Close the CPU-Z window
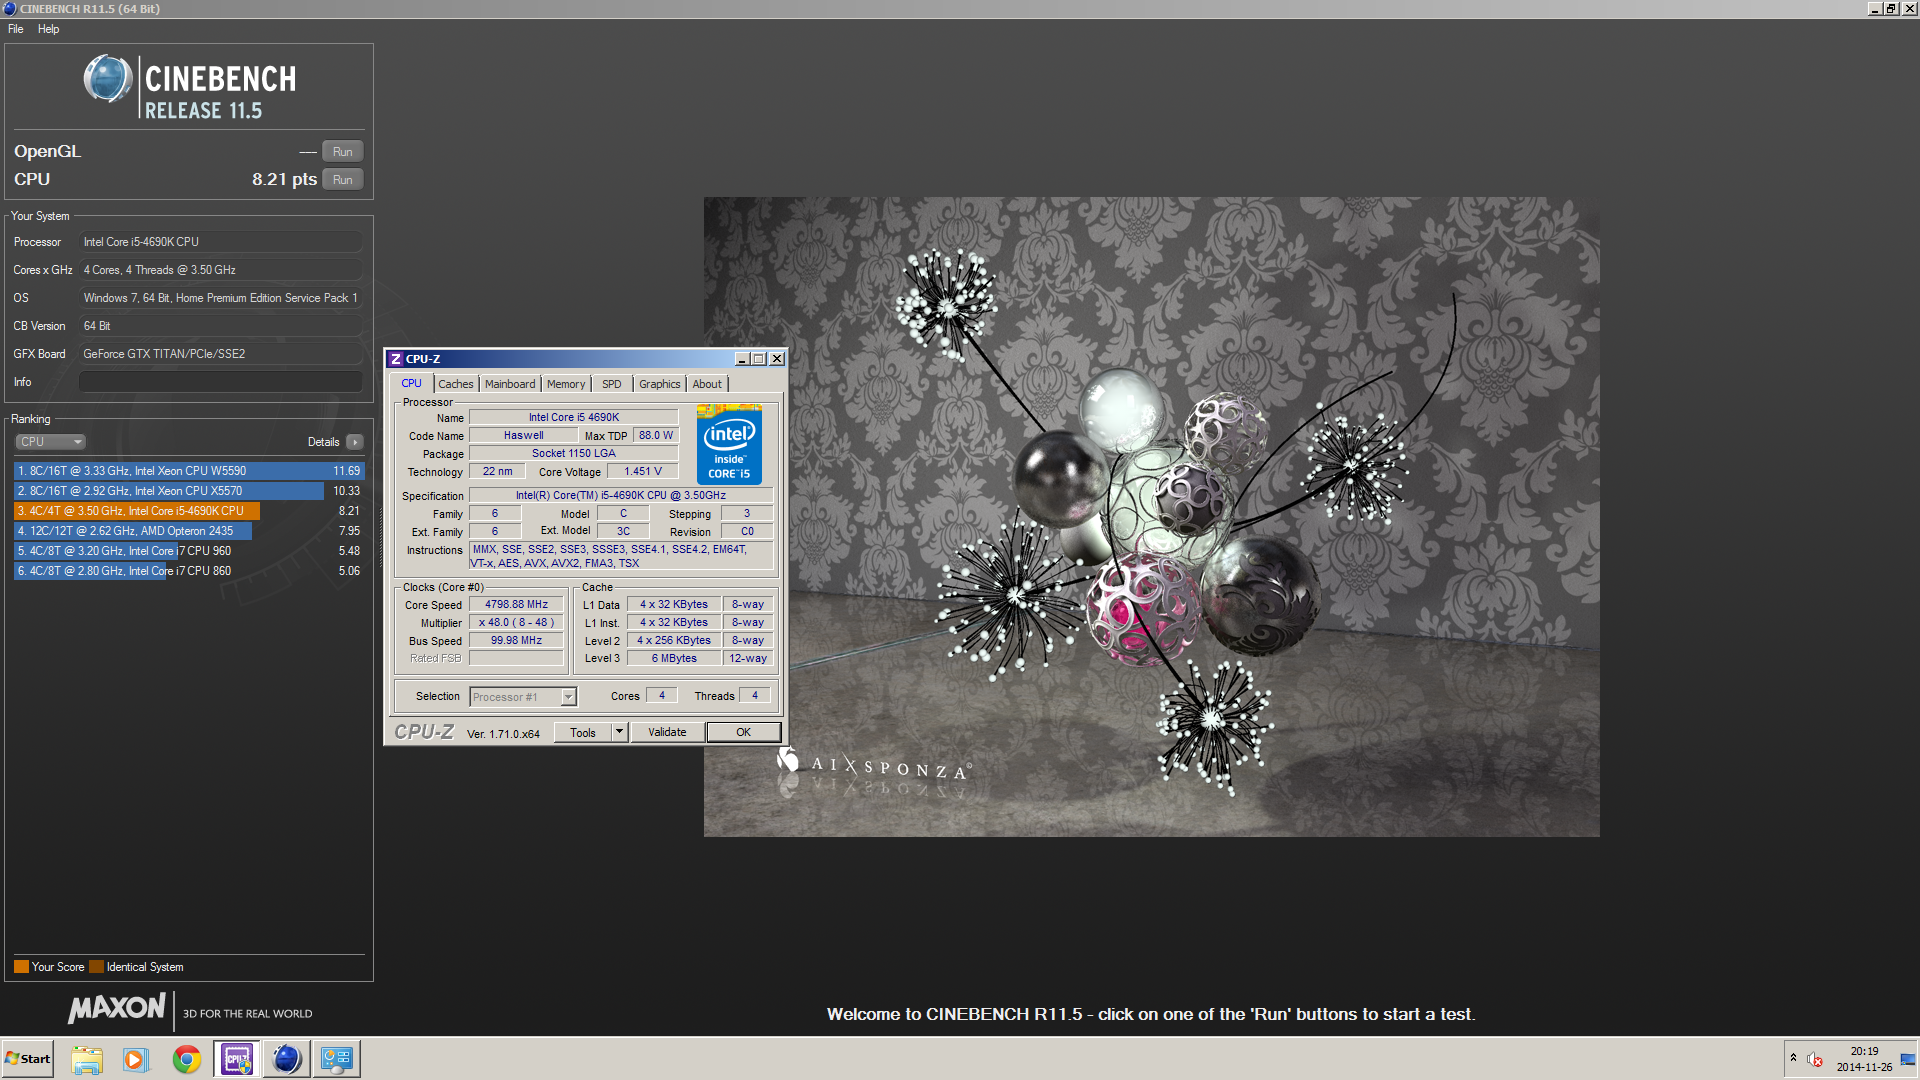The image size is (1920, 1080). [x=777, y=359]
